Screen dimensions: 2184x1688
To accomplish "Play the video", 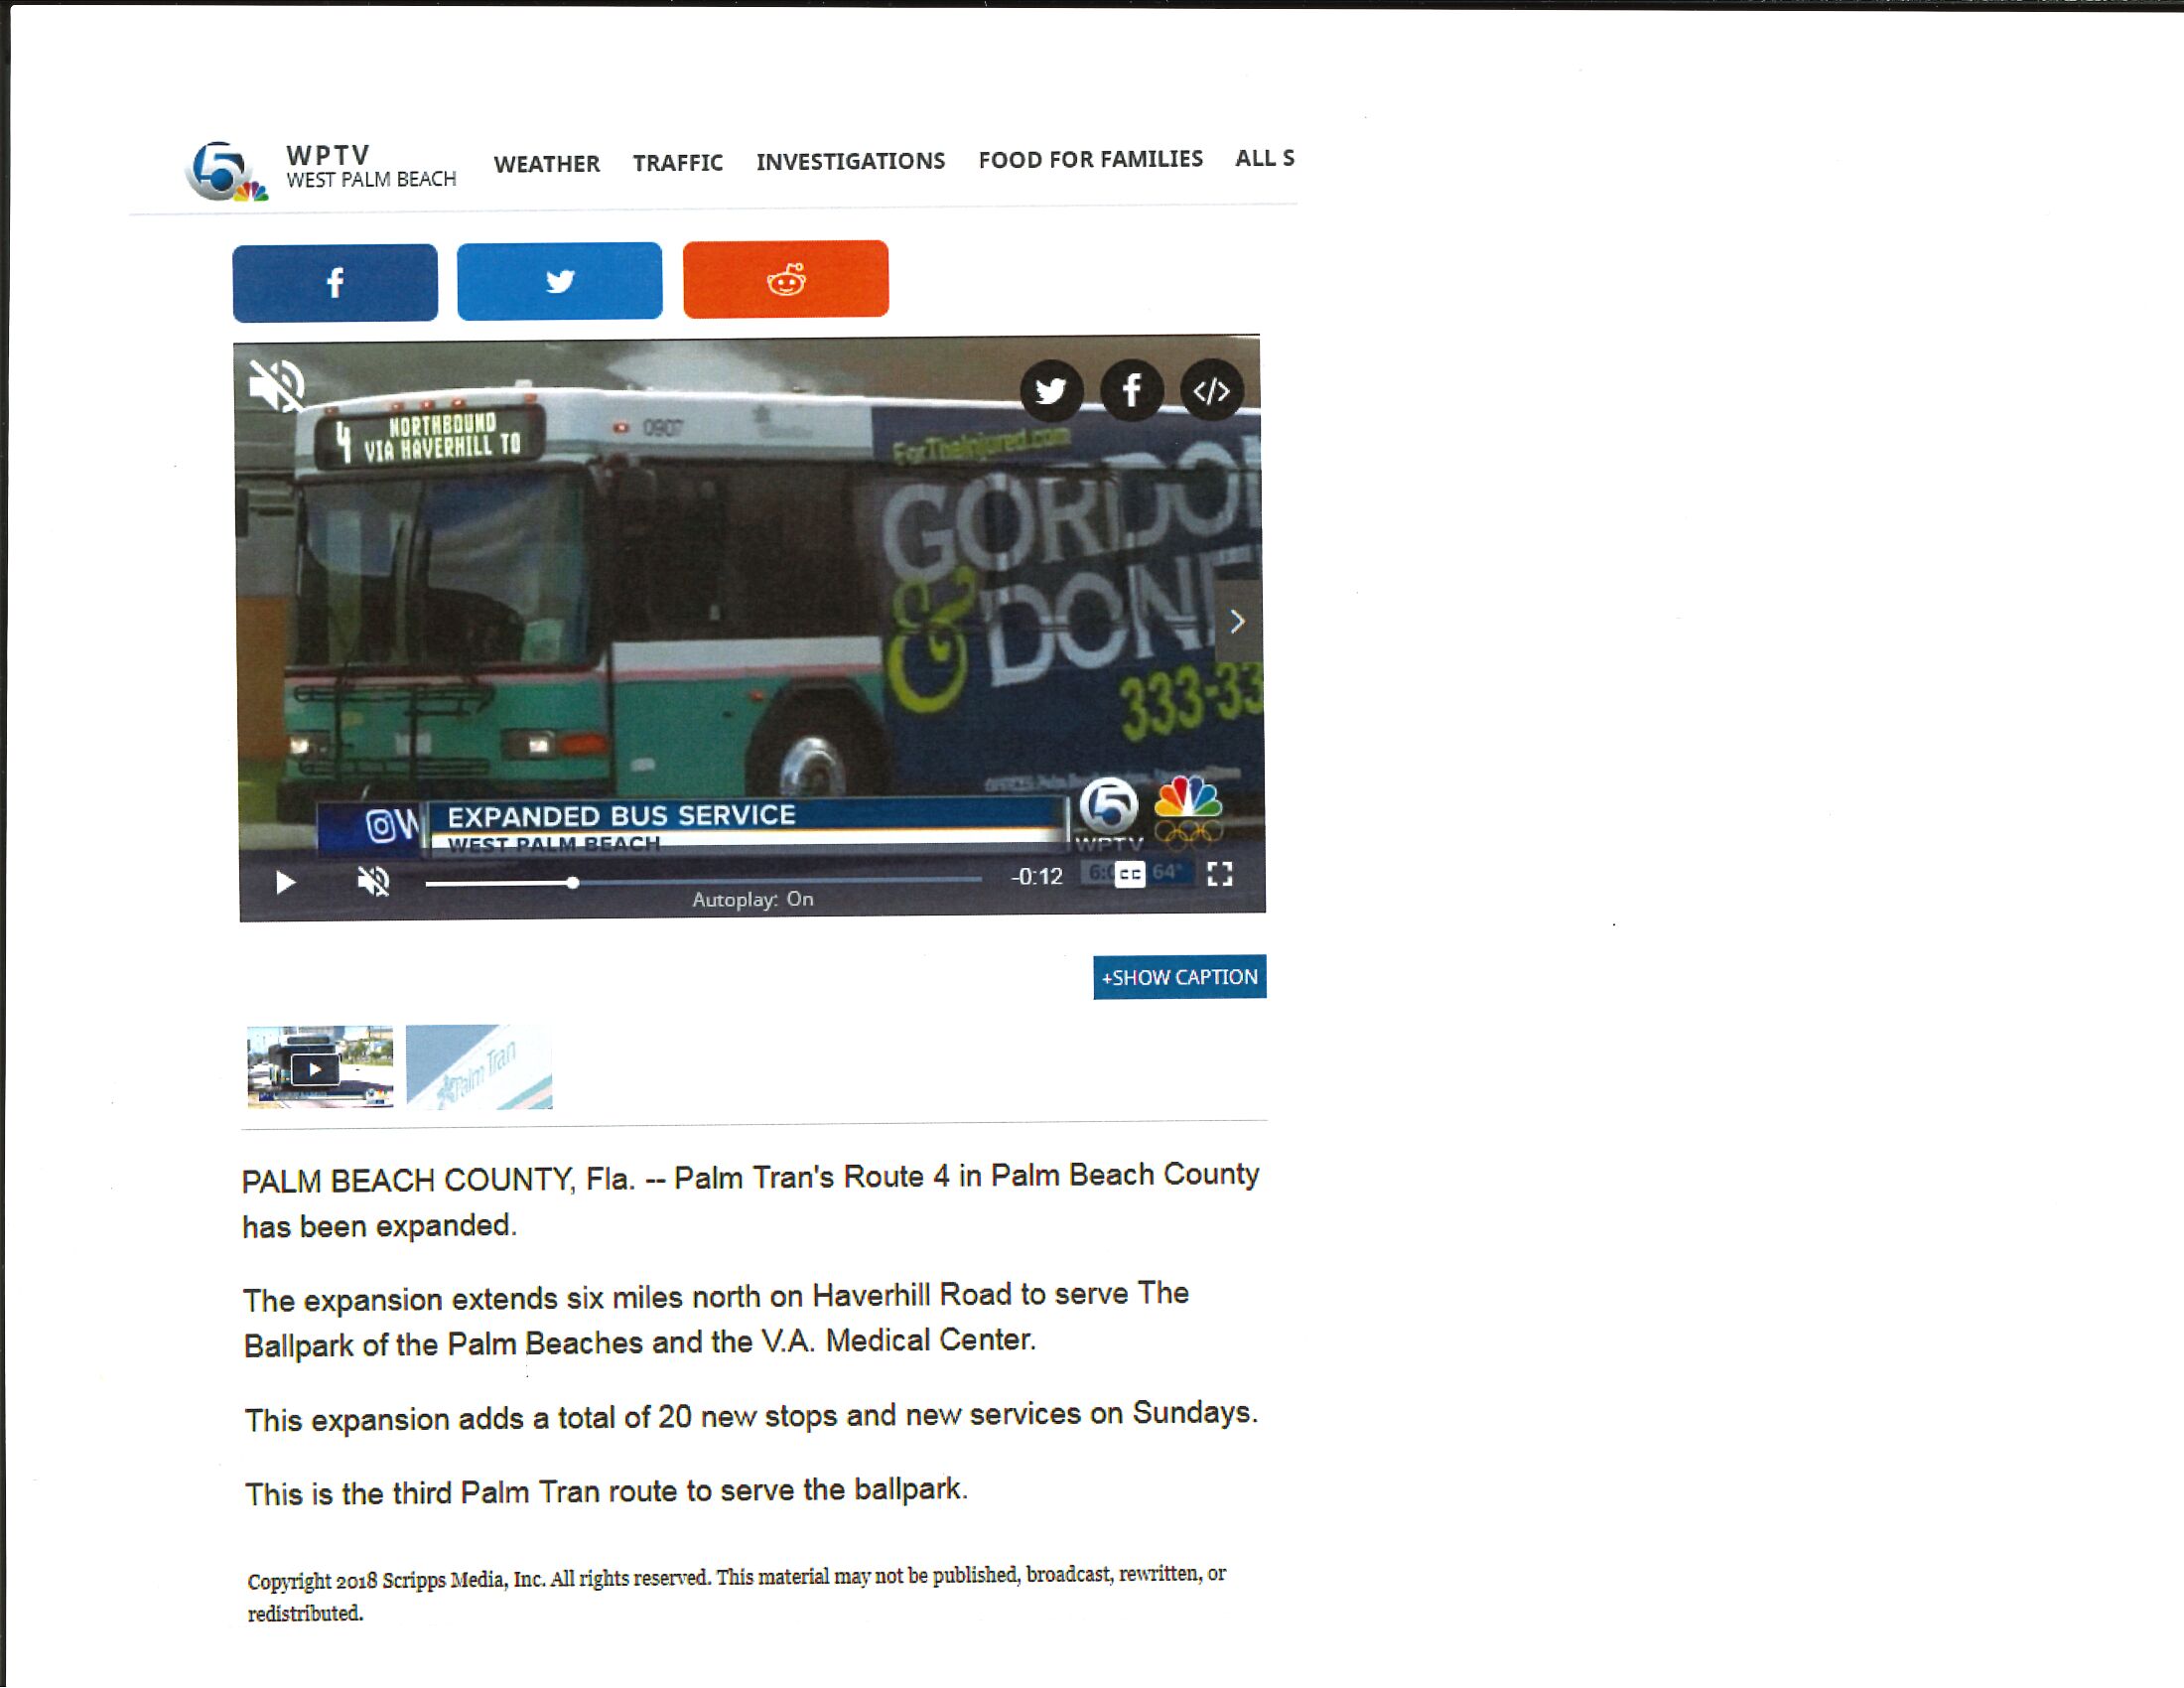I will (x=285, y=882).
